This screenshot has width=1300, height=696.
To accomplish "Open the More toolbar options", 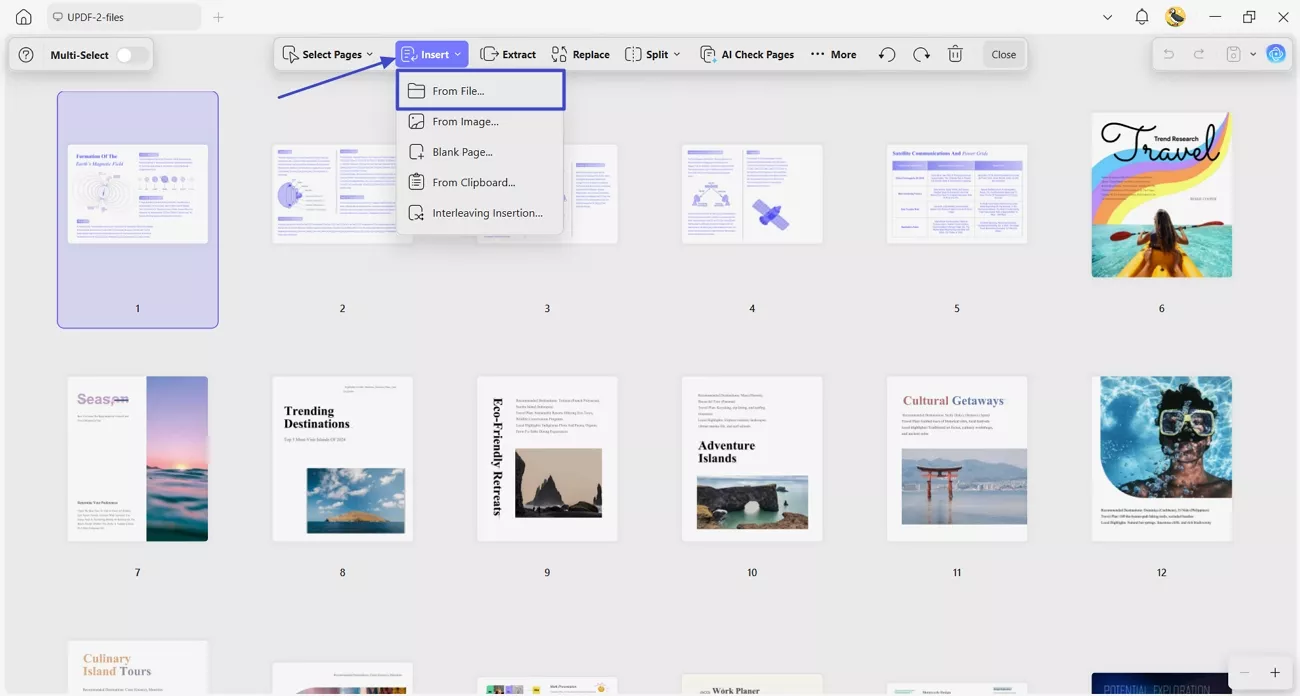I will [833, 54].
